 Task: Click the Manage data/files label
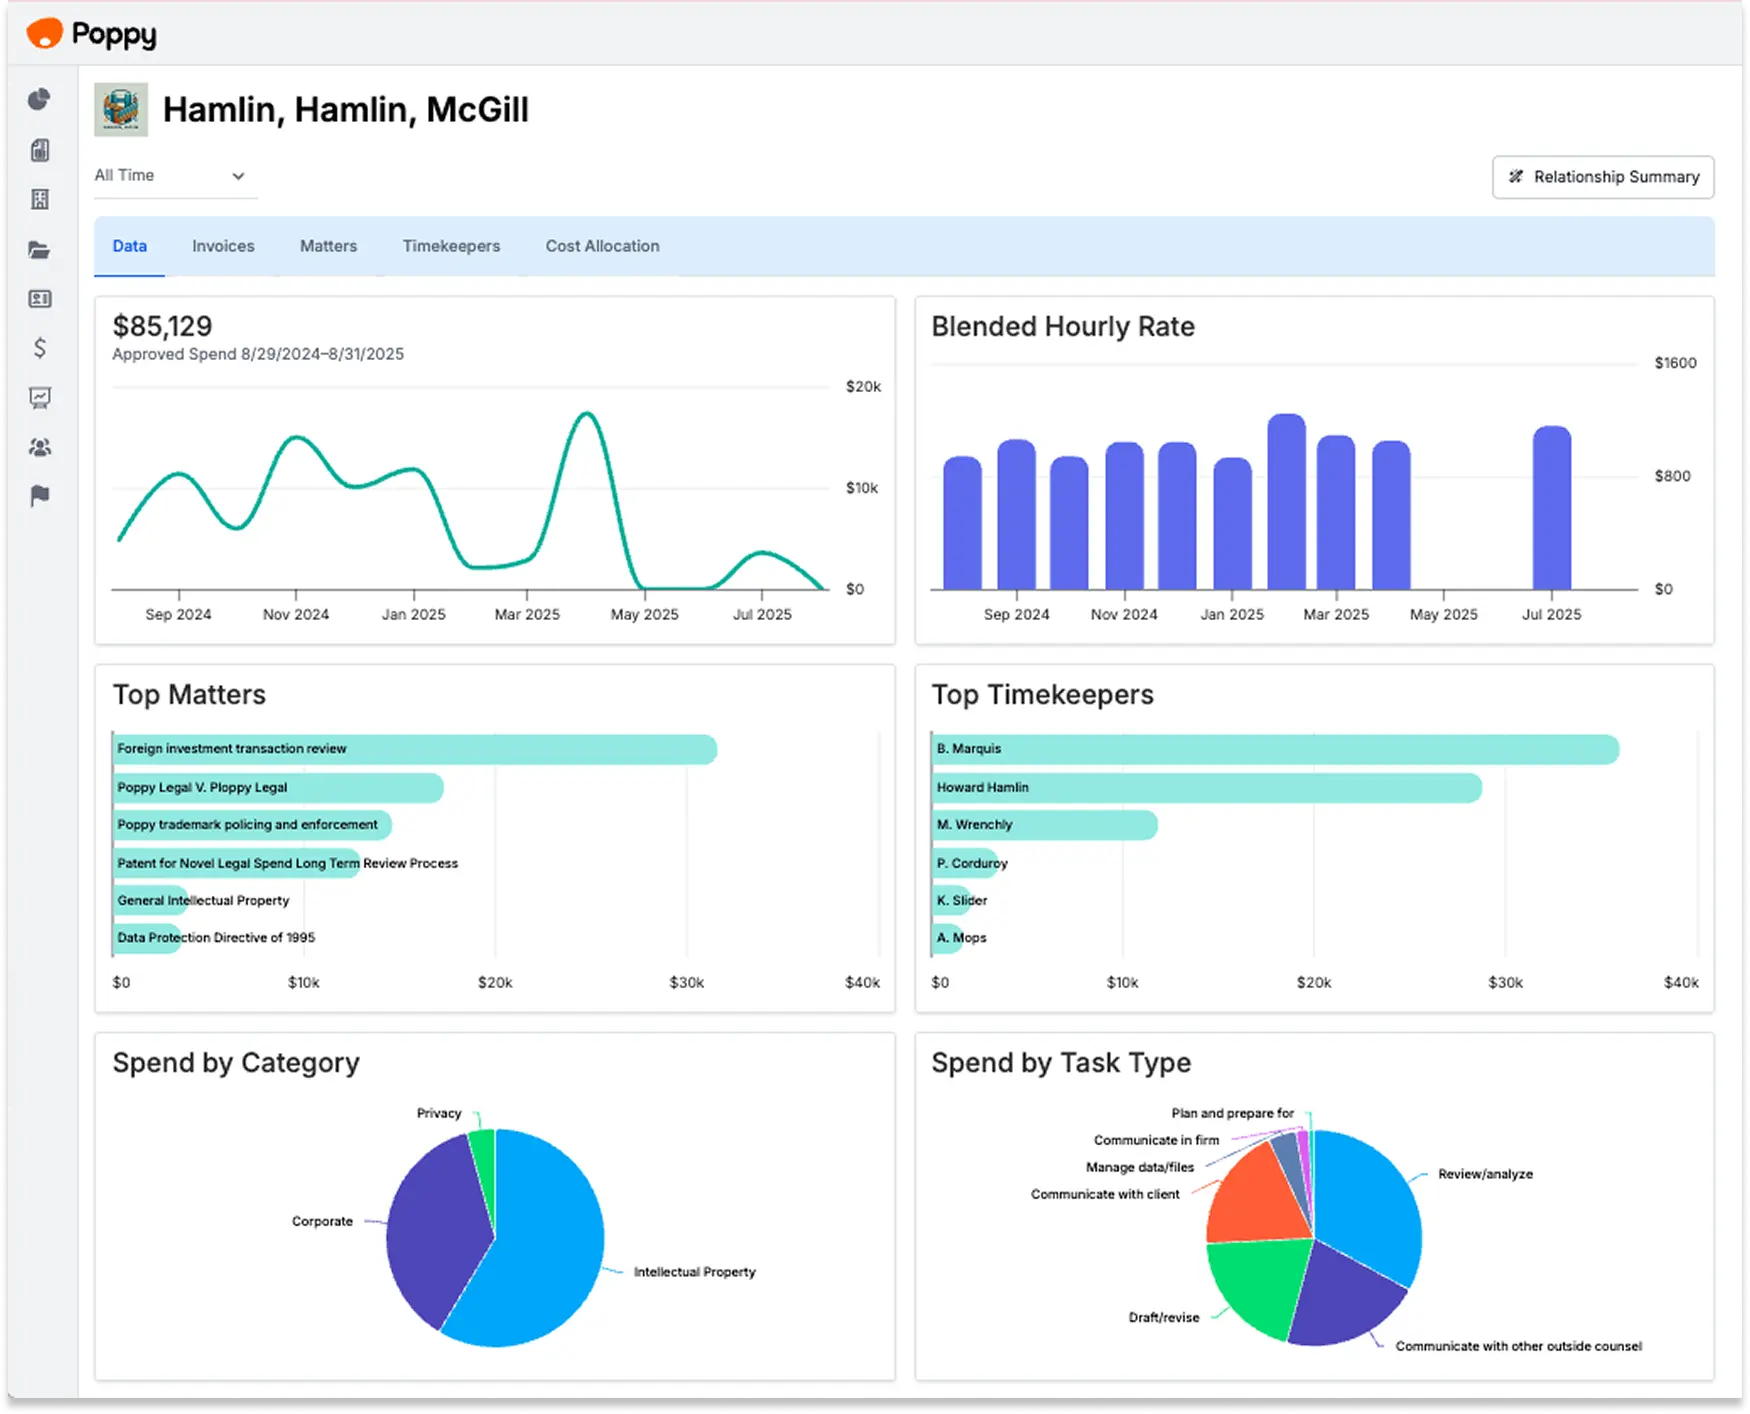coord(1140,1167)
